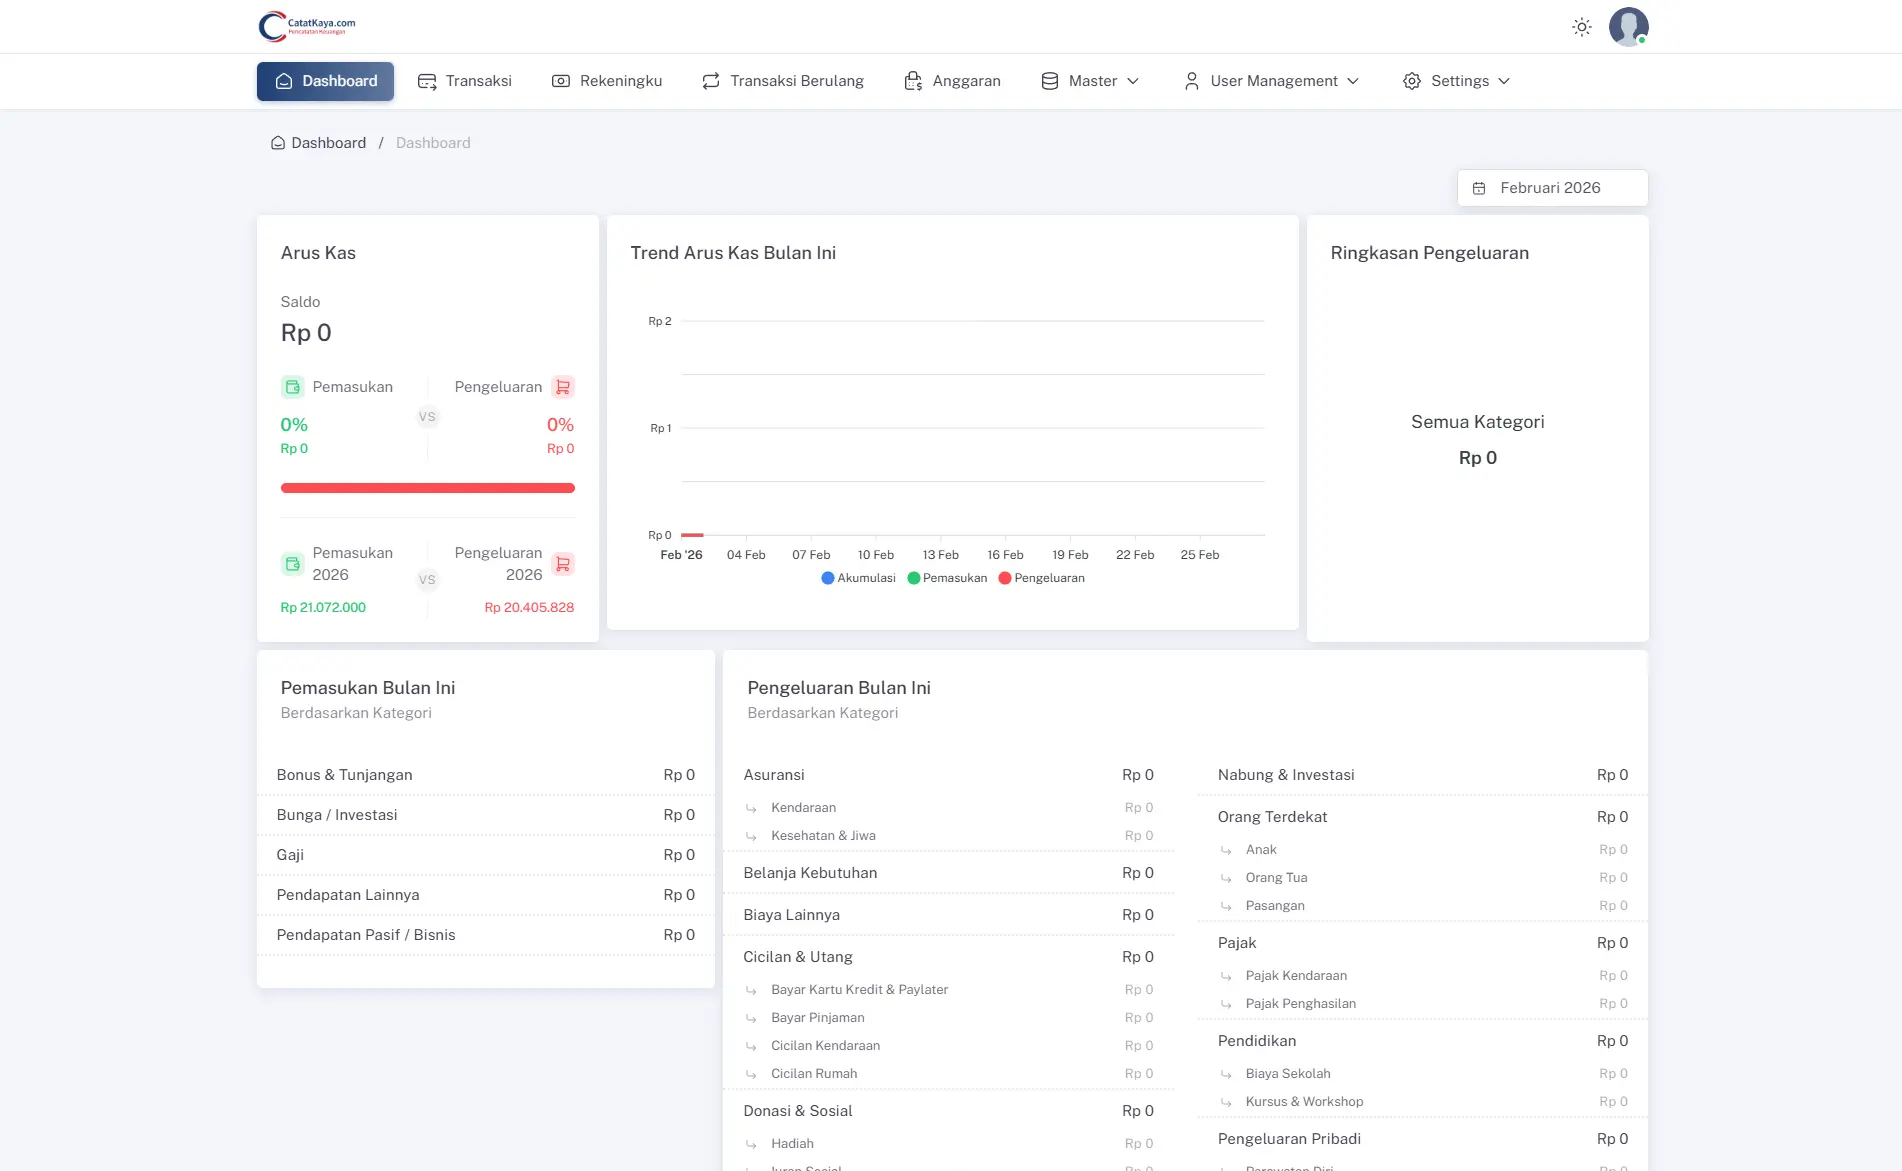Toggle the sun light/dark theme icon
Screen dimensions: 1902x1171
click(x=1581, y=27)
